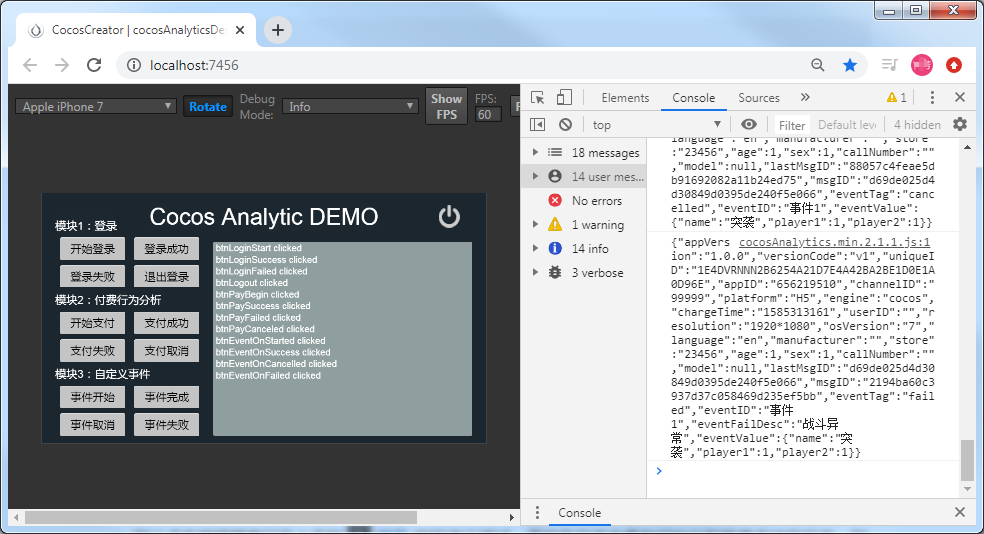View site information icon in address bar
984x534 pixels.
(134, 65)
